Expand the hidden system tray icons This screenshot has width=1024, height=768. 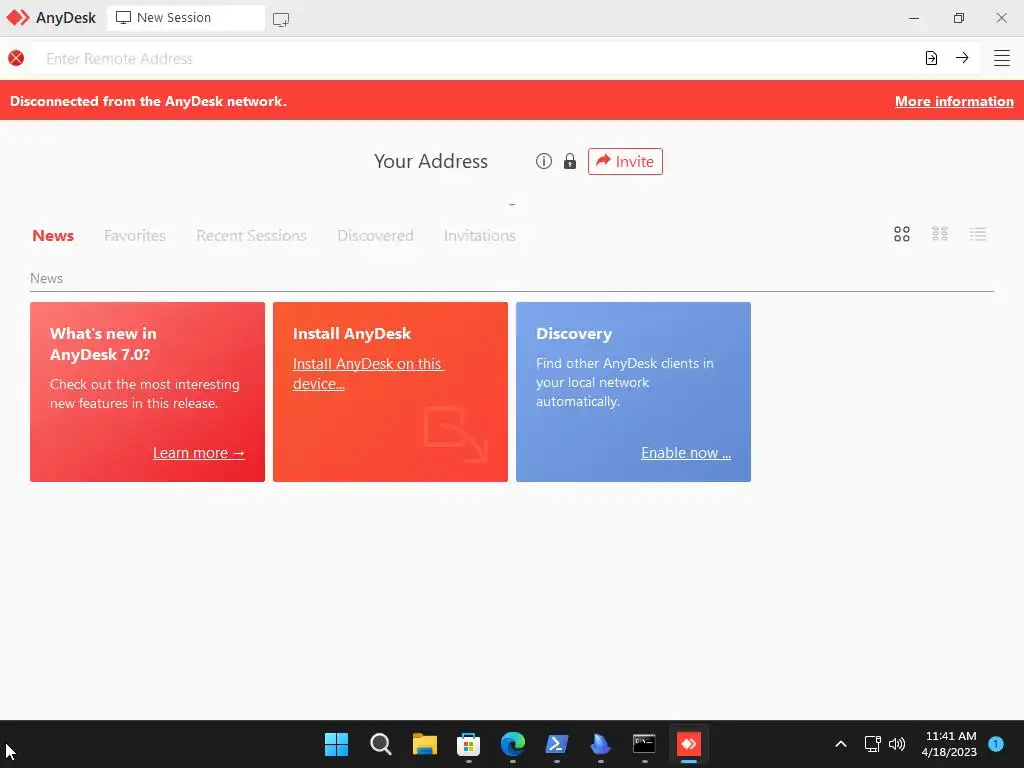pyautogui.click(x=840, y=744)
